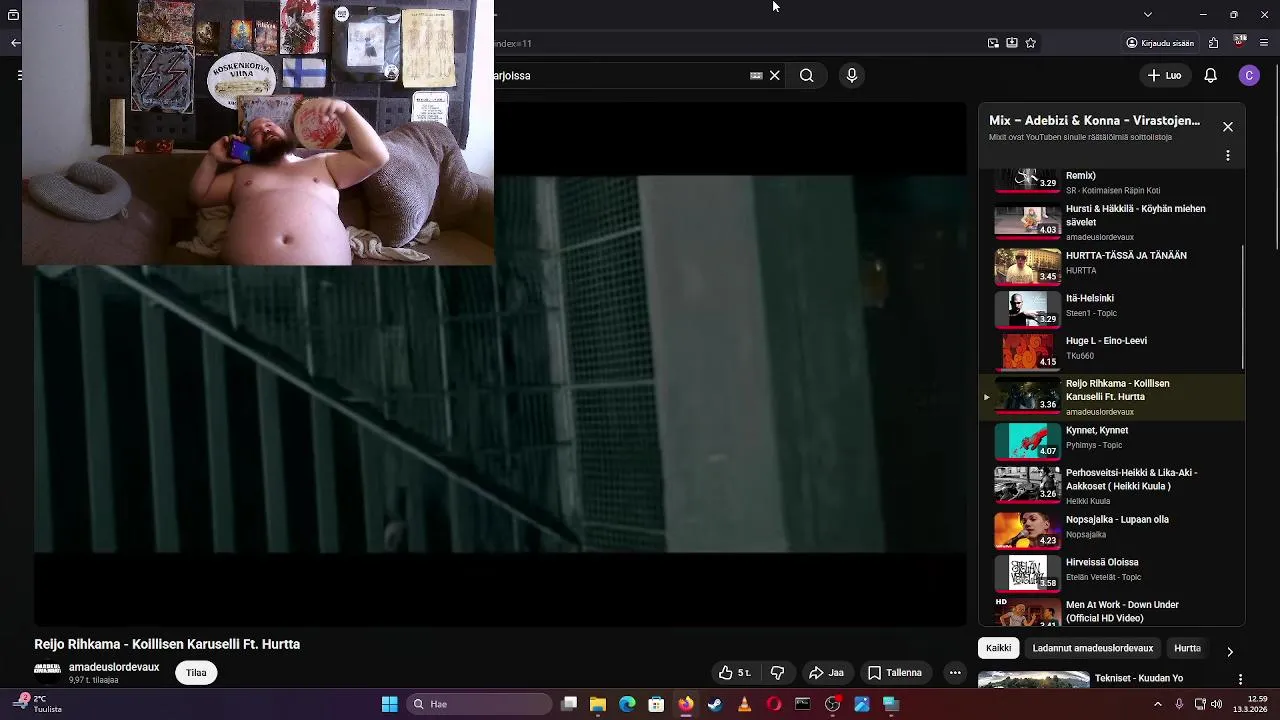Select the Hurtta filter chip
Viewport: 1280px width, 720px height.
(x=1187, y=648)
